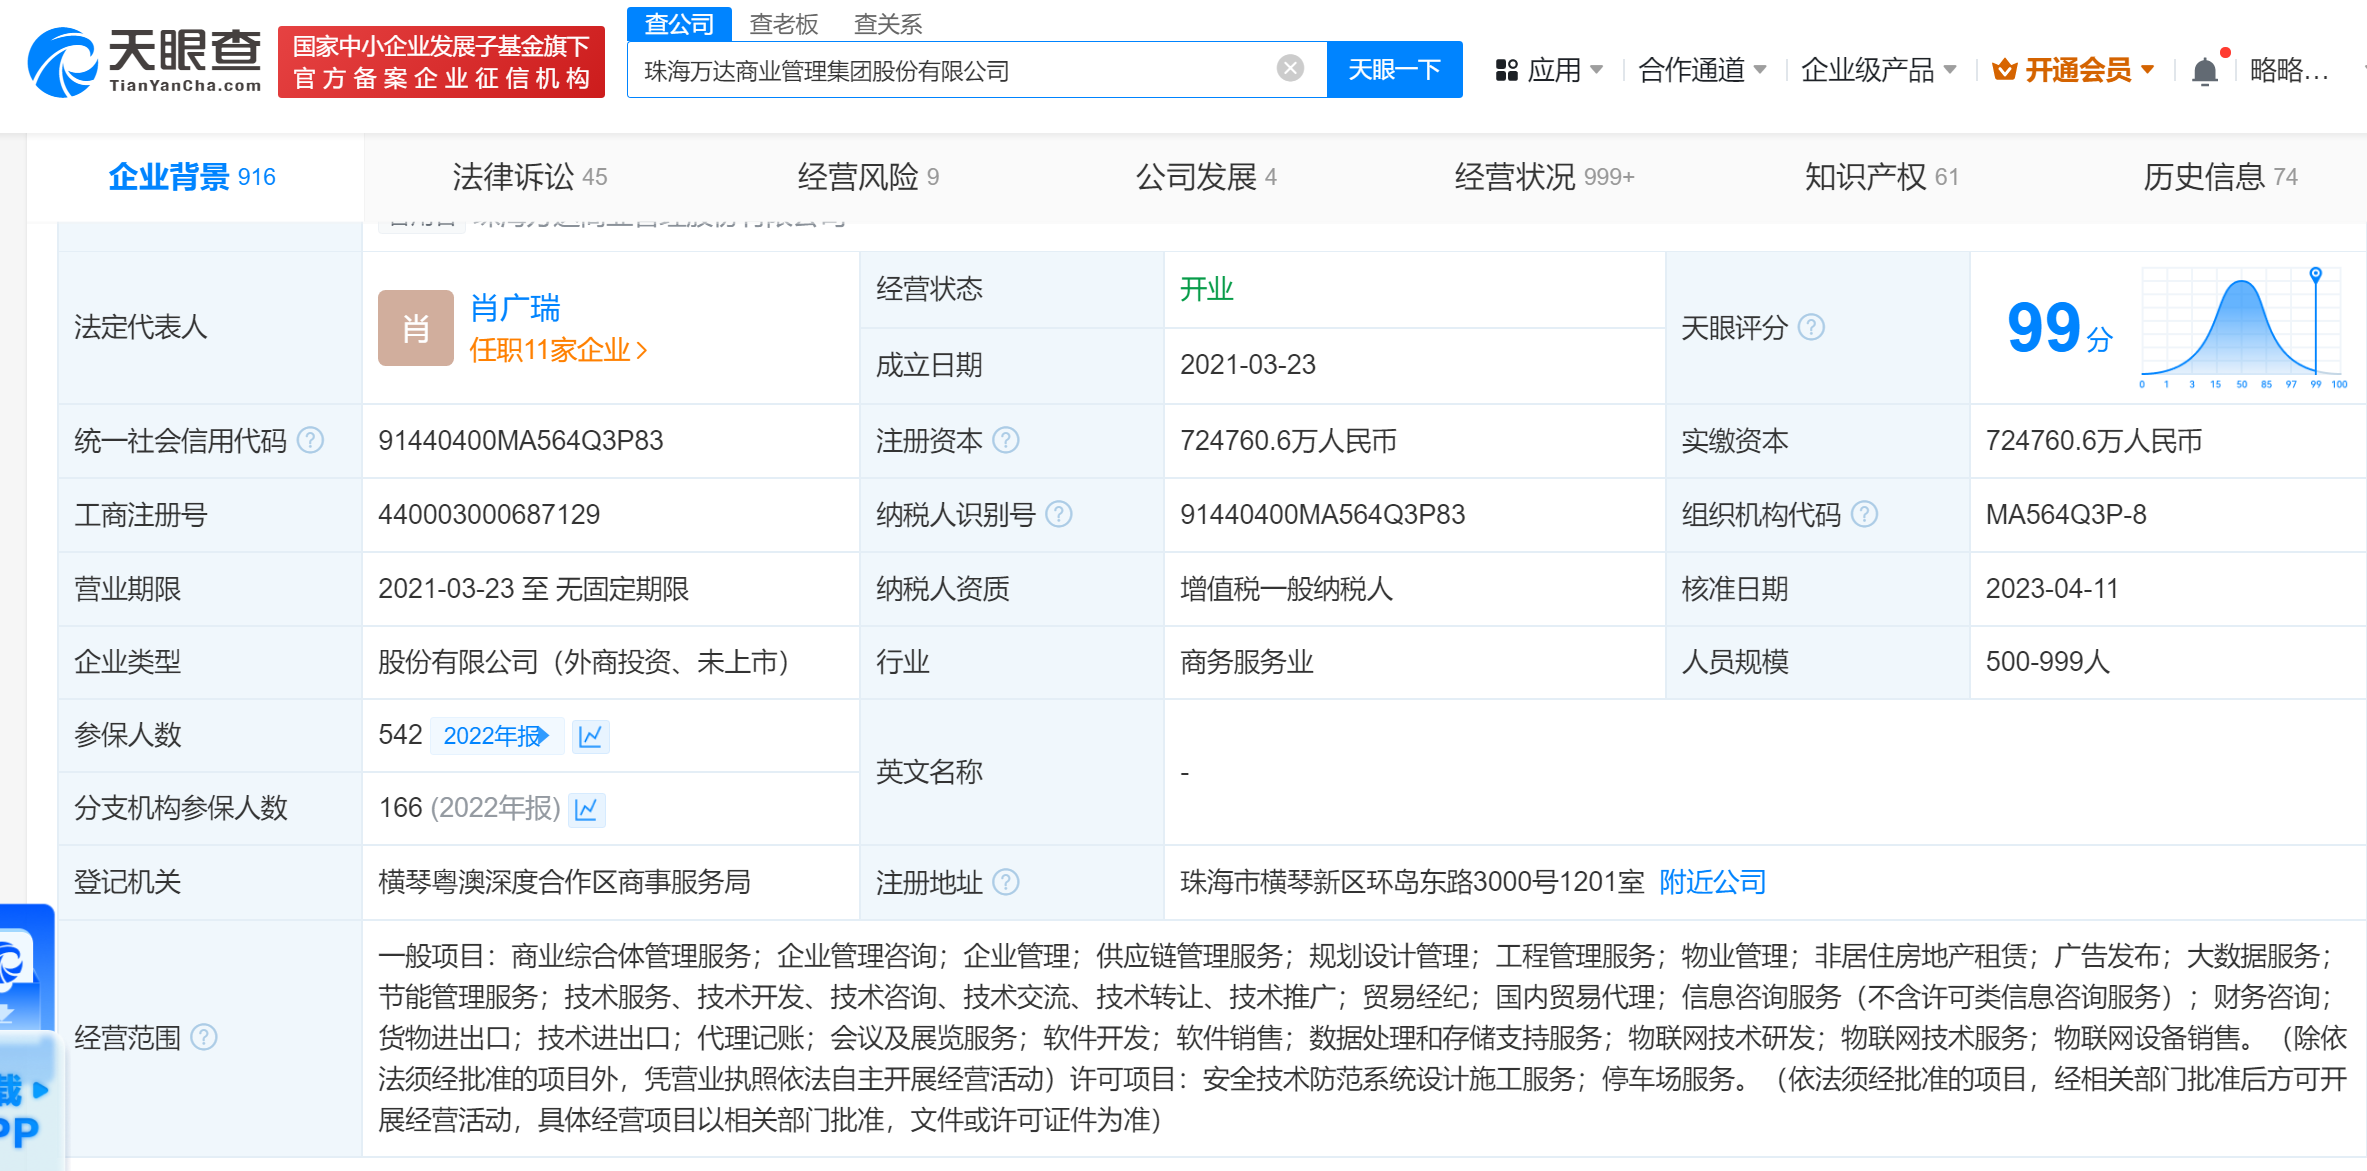Clear the search box with X icon
This screenshot has width=2367, height=1171.
point(1290,69)
